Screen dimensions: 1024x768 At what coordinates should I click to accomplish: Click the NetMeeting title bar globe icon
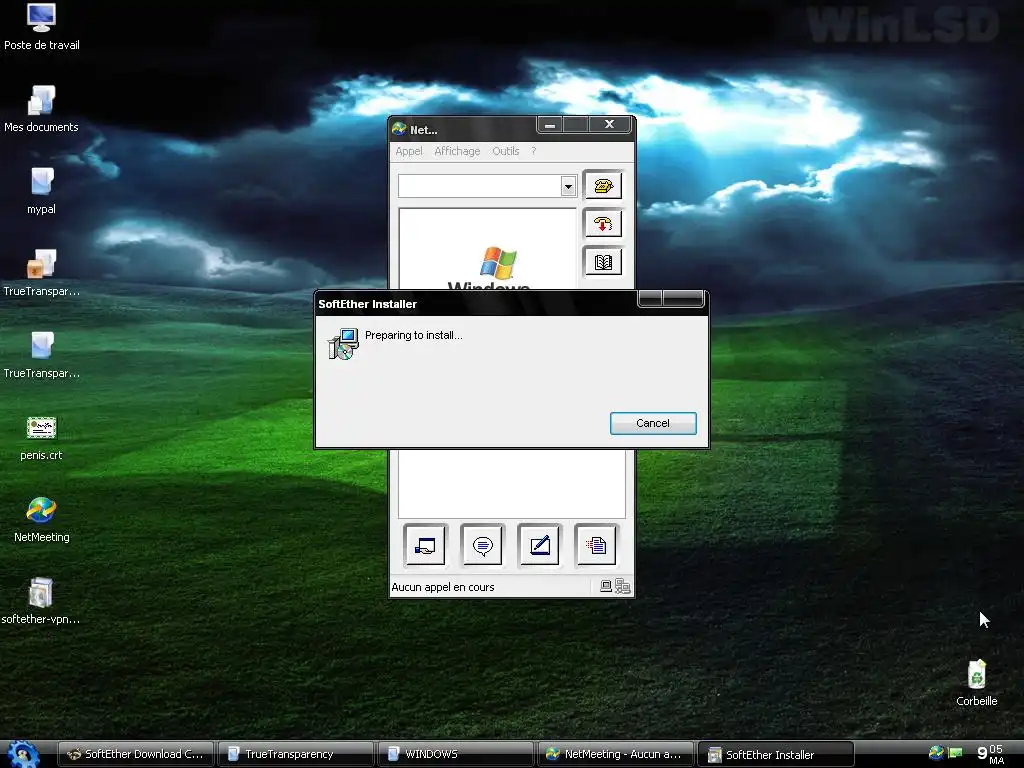coord(399,129)
